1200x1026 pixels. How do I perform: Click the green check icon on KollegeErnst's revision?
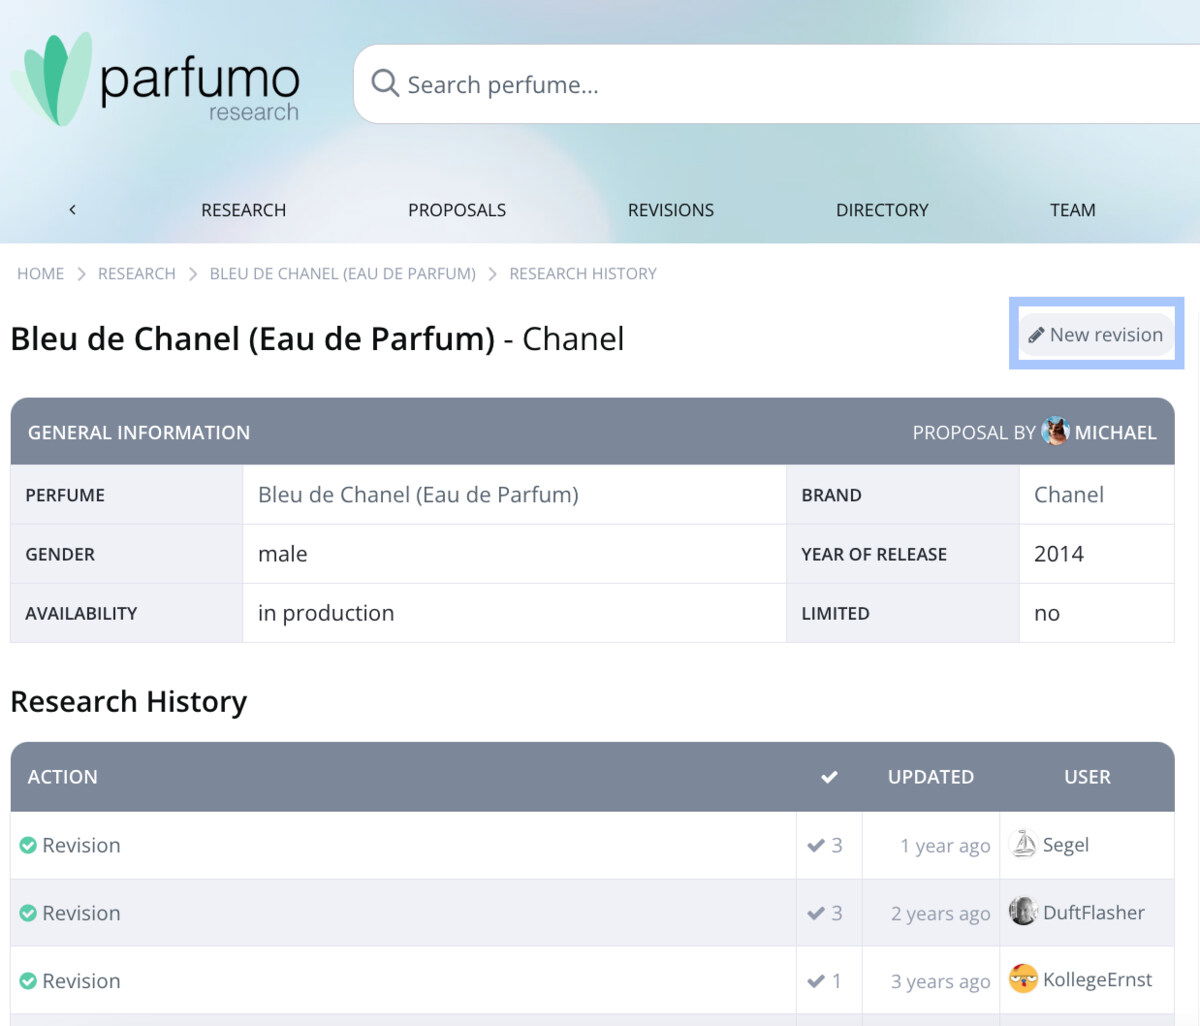[28, 981]
